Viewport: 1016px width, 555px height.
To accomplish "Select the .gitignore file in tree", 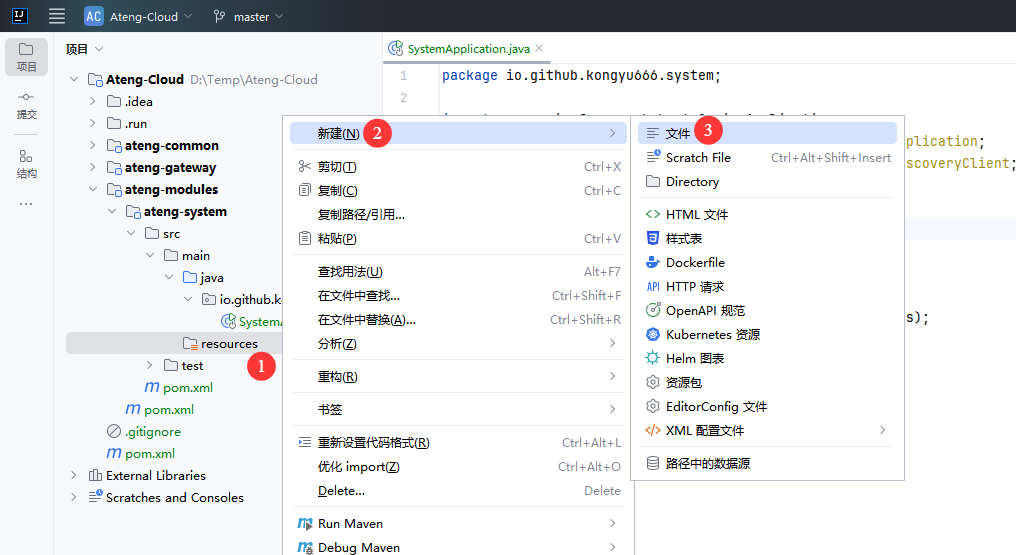I will [x=152, y=431].
